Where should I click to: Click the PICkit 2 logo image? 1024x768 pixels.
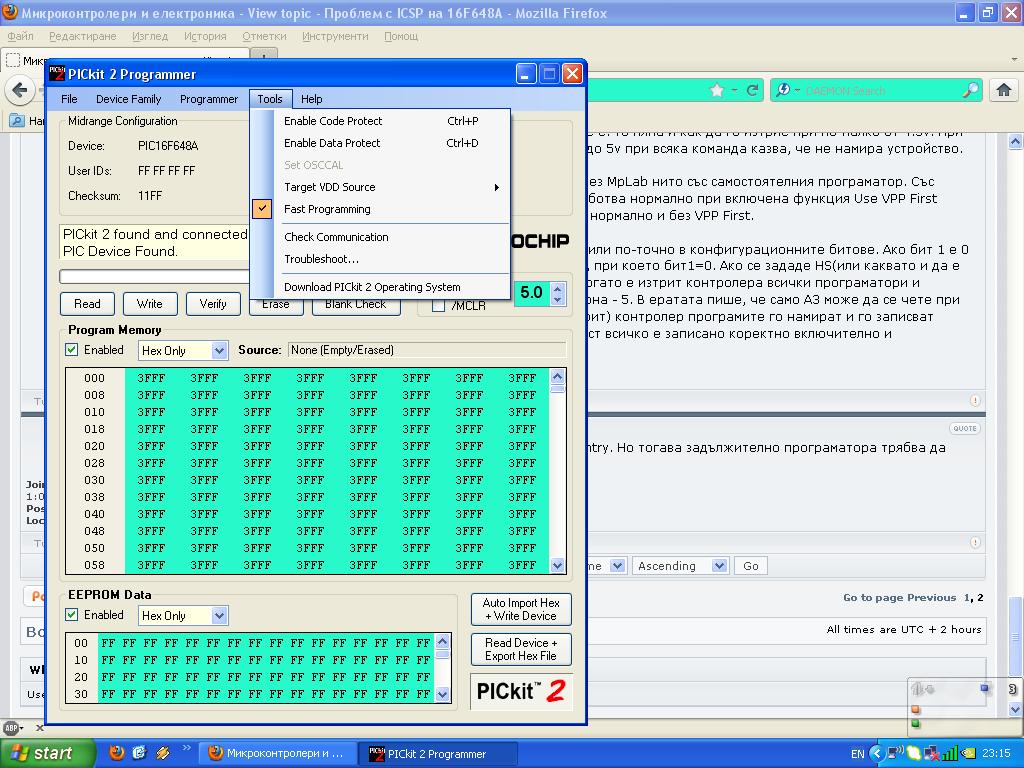(521, 691)
